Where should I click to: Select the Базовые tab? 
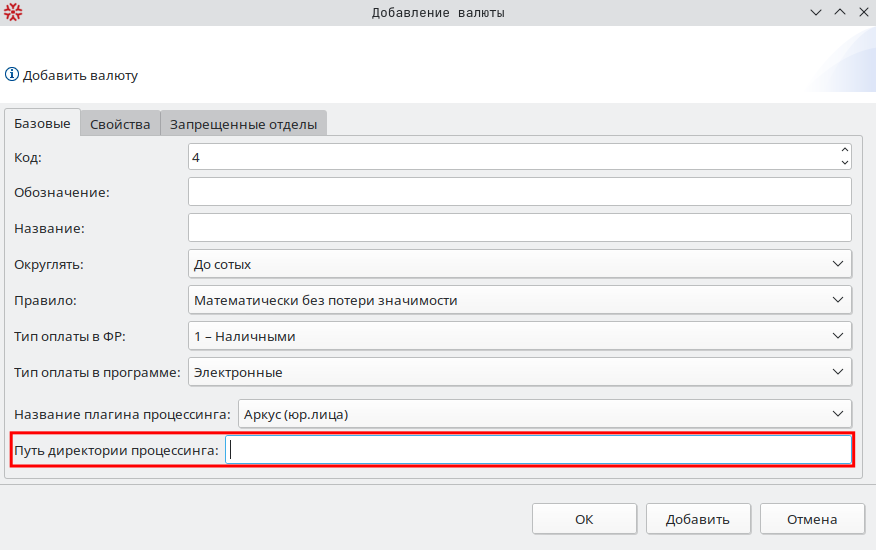(42, 123)
